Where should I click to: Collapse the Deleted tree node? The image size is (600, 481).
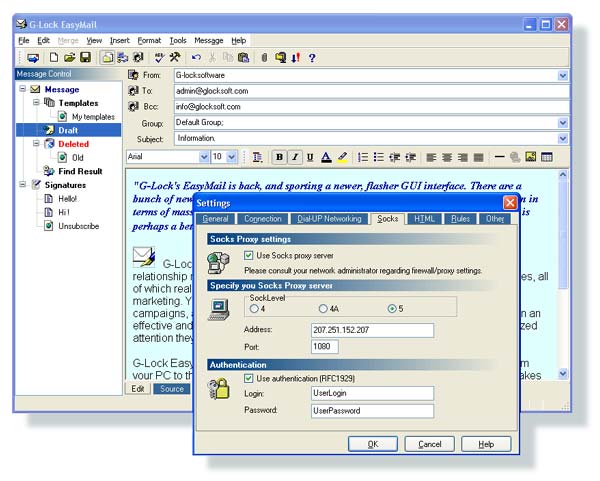[x=36, y=143]
